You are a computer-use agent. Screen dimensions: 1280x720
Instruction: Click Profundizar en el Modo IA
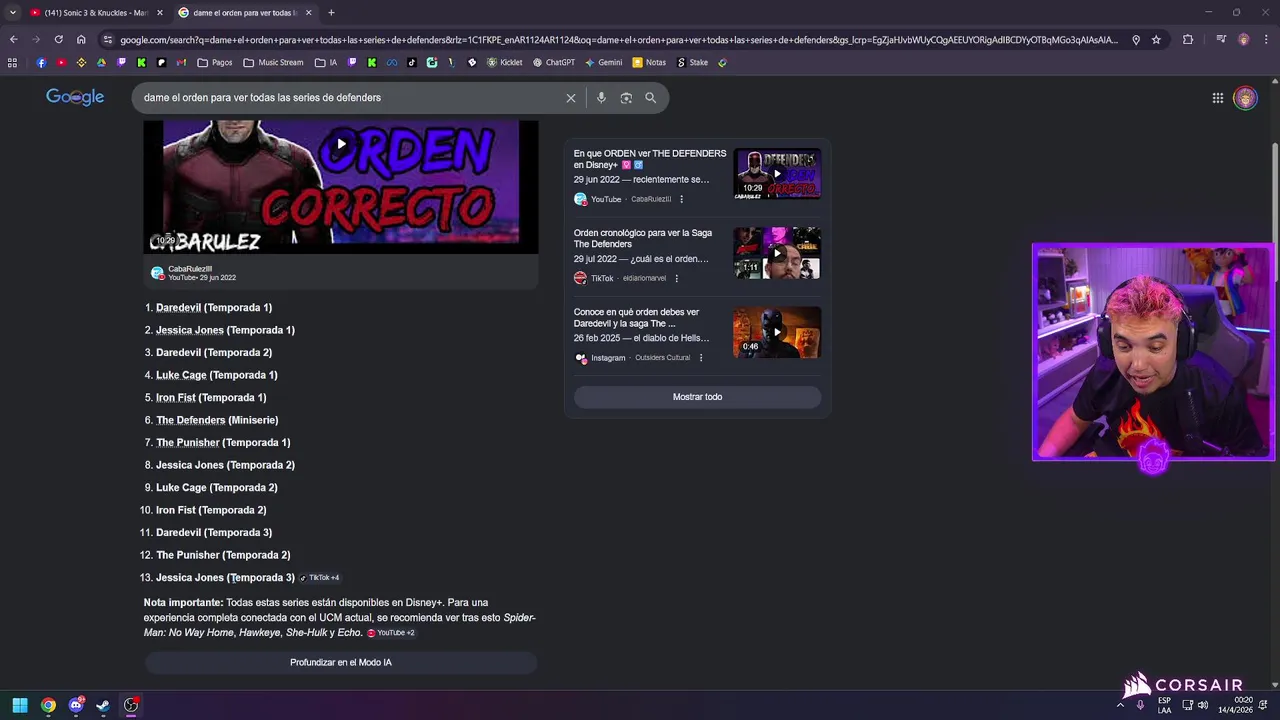(341, 662)
